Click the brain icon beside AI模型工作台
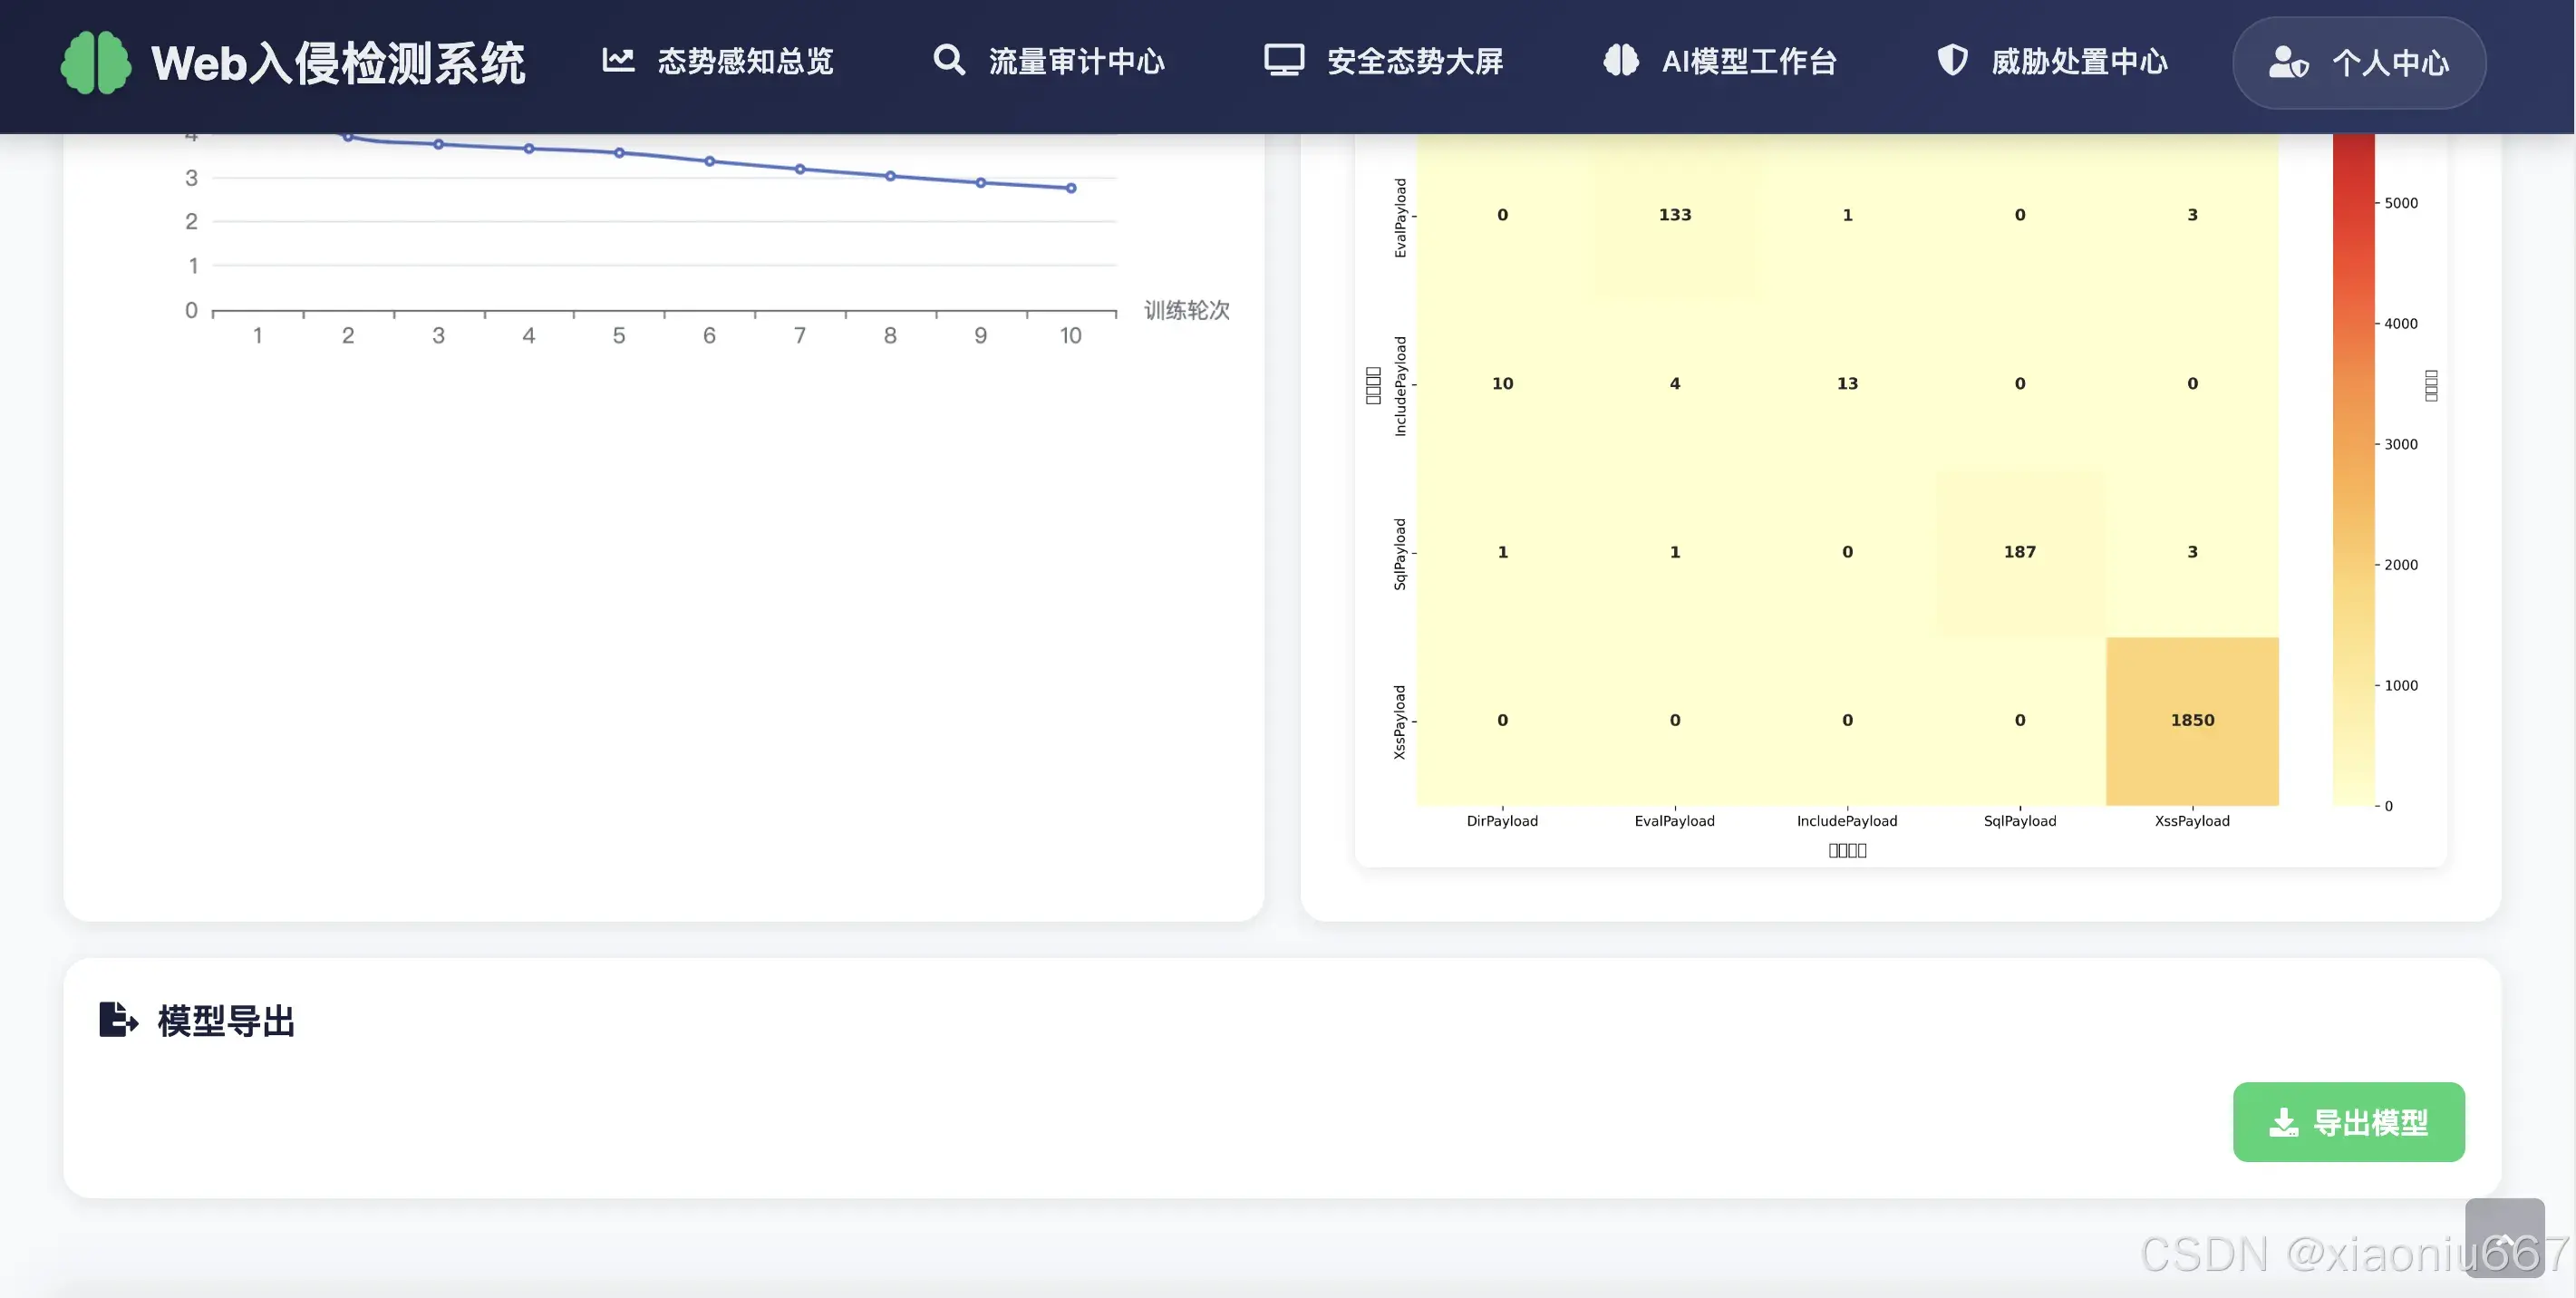2576x1298 pixels. [1620, 60]
